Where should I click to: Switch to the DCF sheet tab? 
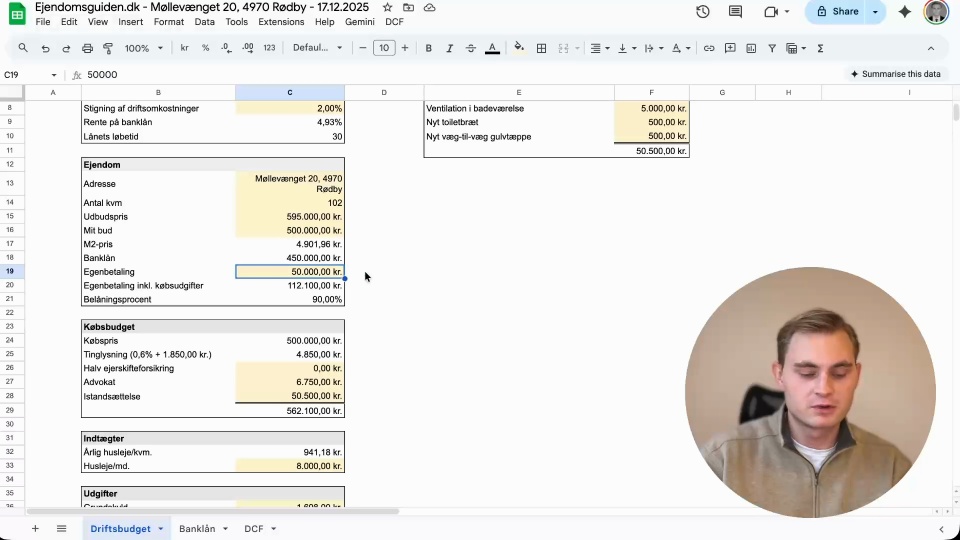coord(253,528)
